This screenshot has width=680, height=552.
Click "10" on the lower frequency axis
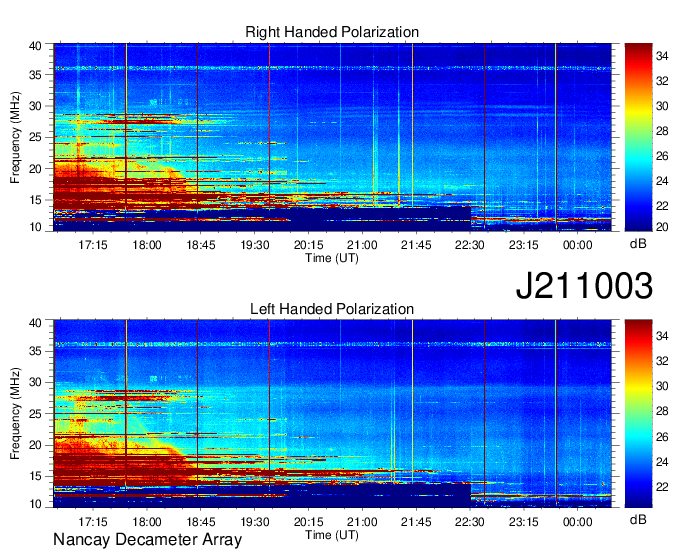click(x=35, y=504)
